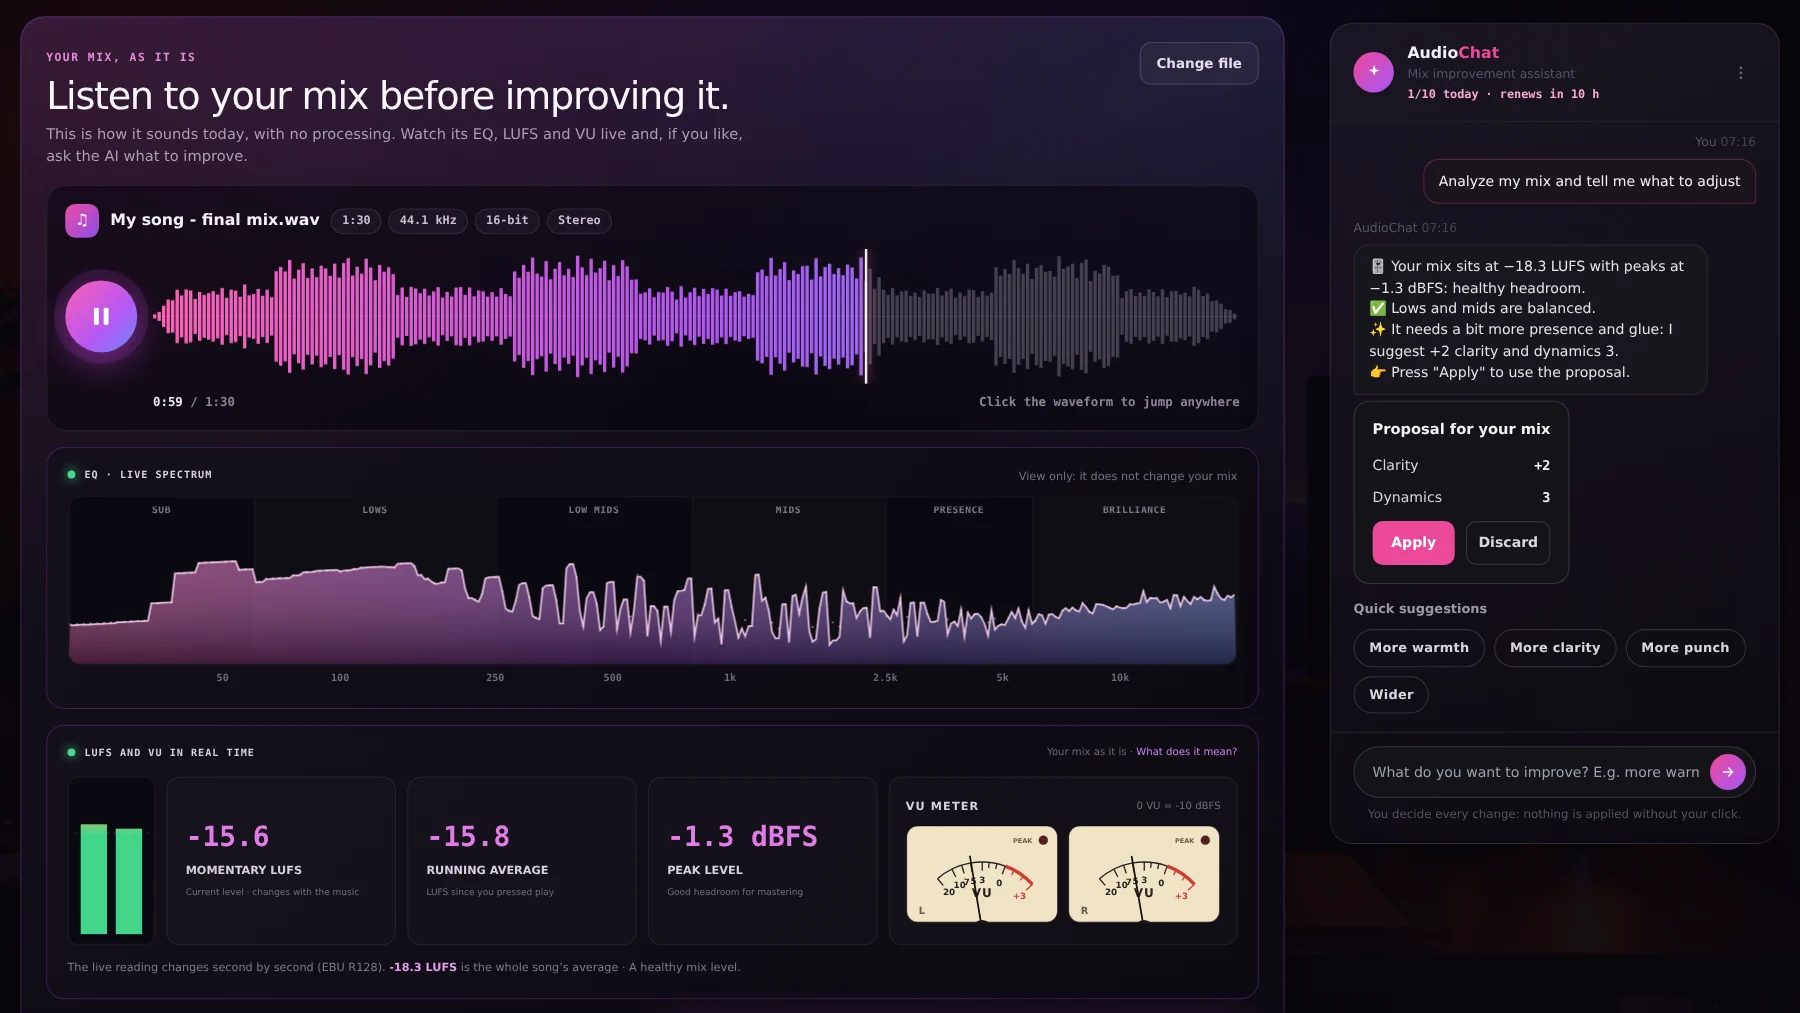Focus the chat improvement input field
Viewport: 1800px width, 1013px height.
1535,772
